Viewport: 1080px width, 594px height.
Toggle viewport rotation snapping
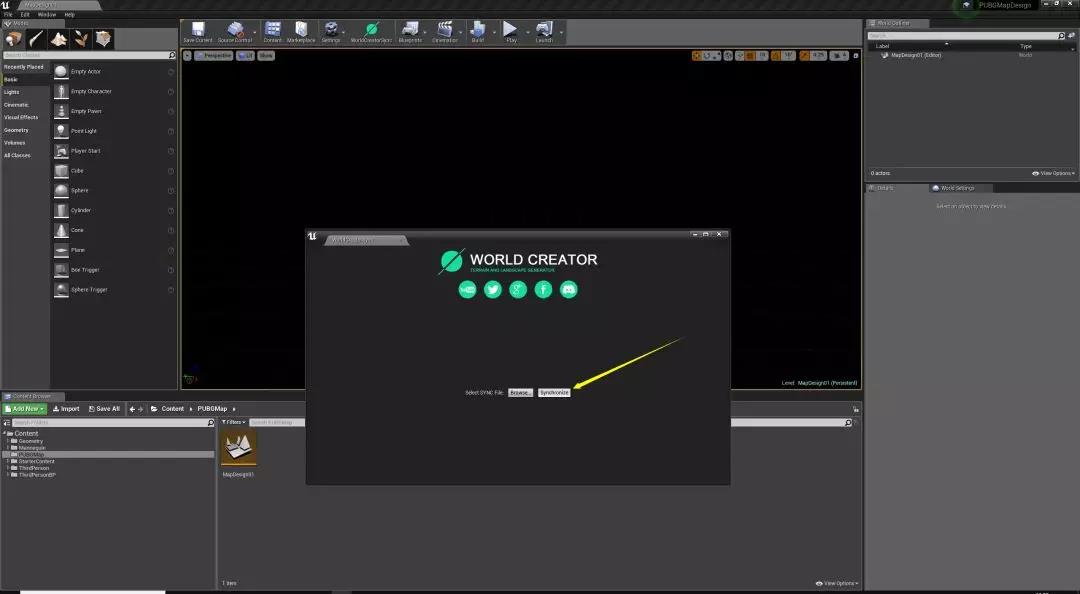coord(776,56)
